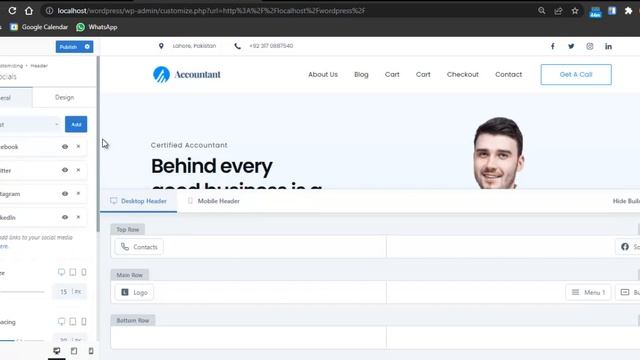This screenshot has width=640, height=360.
Task: Open Instagram icon in site top bar
Action: pos(590,46)
